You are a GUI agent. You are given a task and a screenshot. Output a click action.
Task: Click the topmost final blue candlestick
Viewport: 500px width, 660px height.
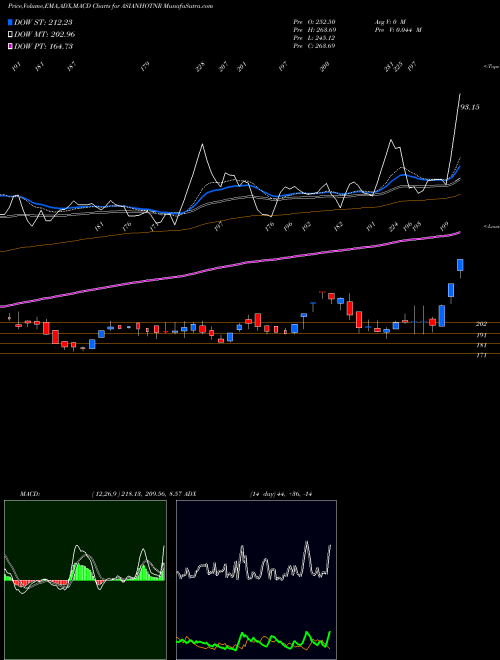pos(460,265)
